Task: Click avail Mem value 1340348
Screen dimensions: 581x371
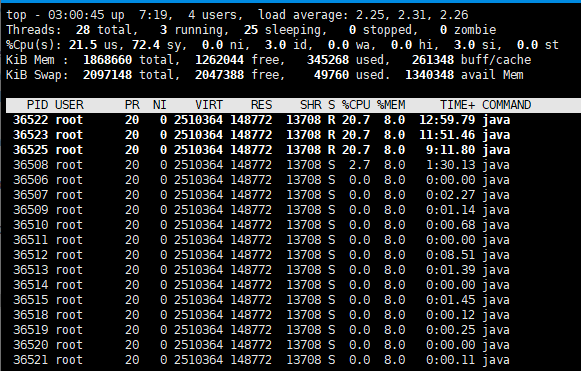Action: (429, 75)
